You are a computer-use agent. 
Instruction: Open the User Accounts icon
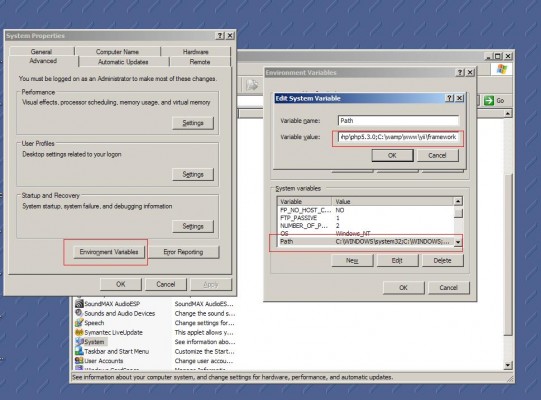point(79,361)
